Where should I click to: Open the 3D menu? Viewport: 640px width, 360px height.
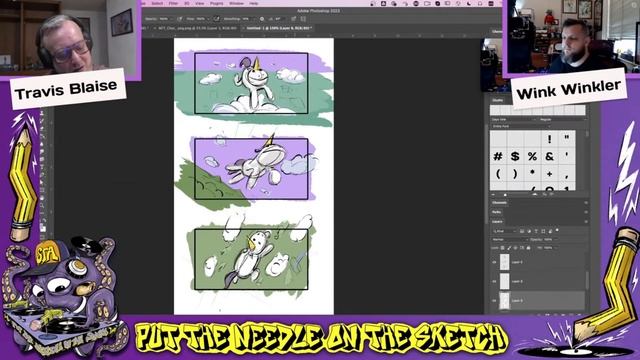click(187, 3)
